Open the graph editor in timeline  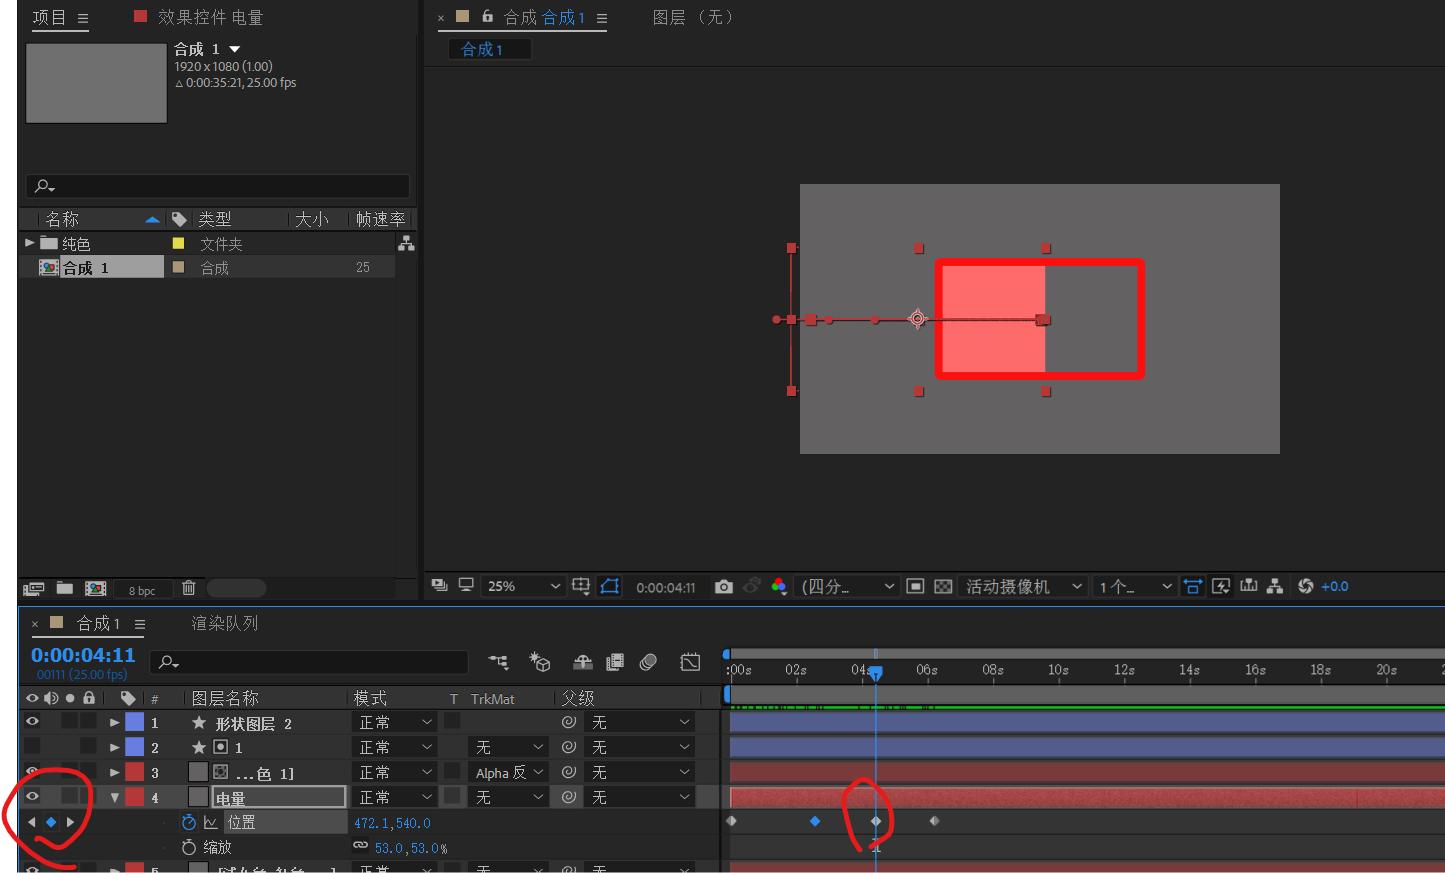click(x=690, y=662)
